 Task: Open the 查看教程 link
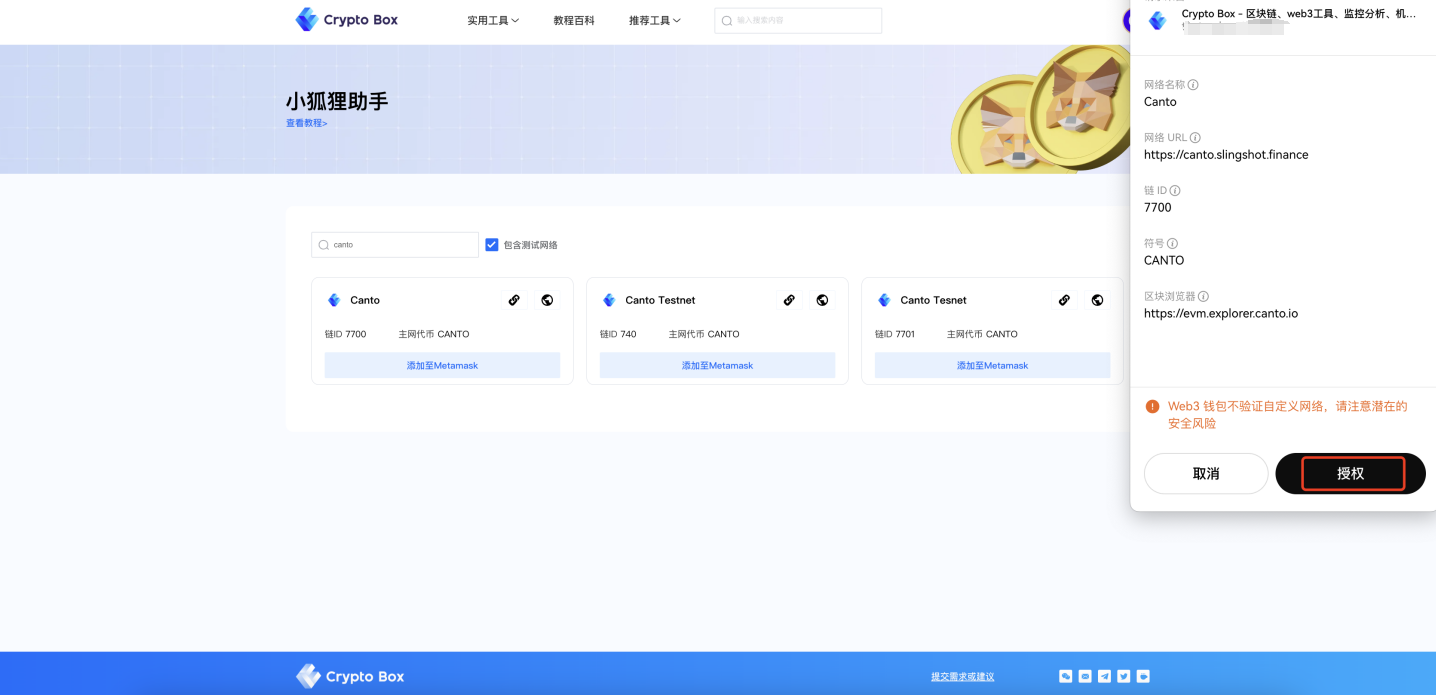pyautogui.click(x=306, y=123)
